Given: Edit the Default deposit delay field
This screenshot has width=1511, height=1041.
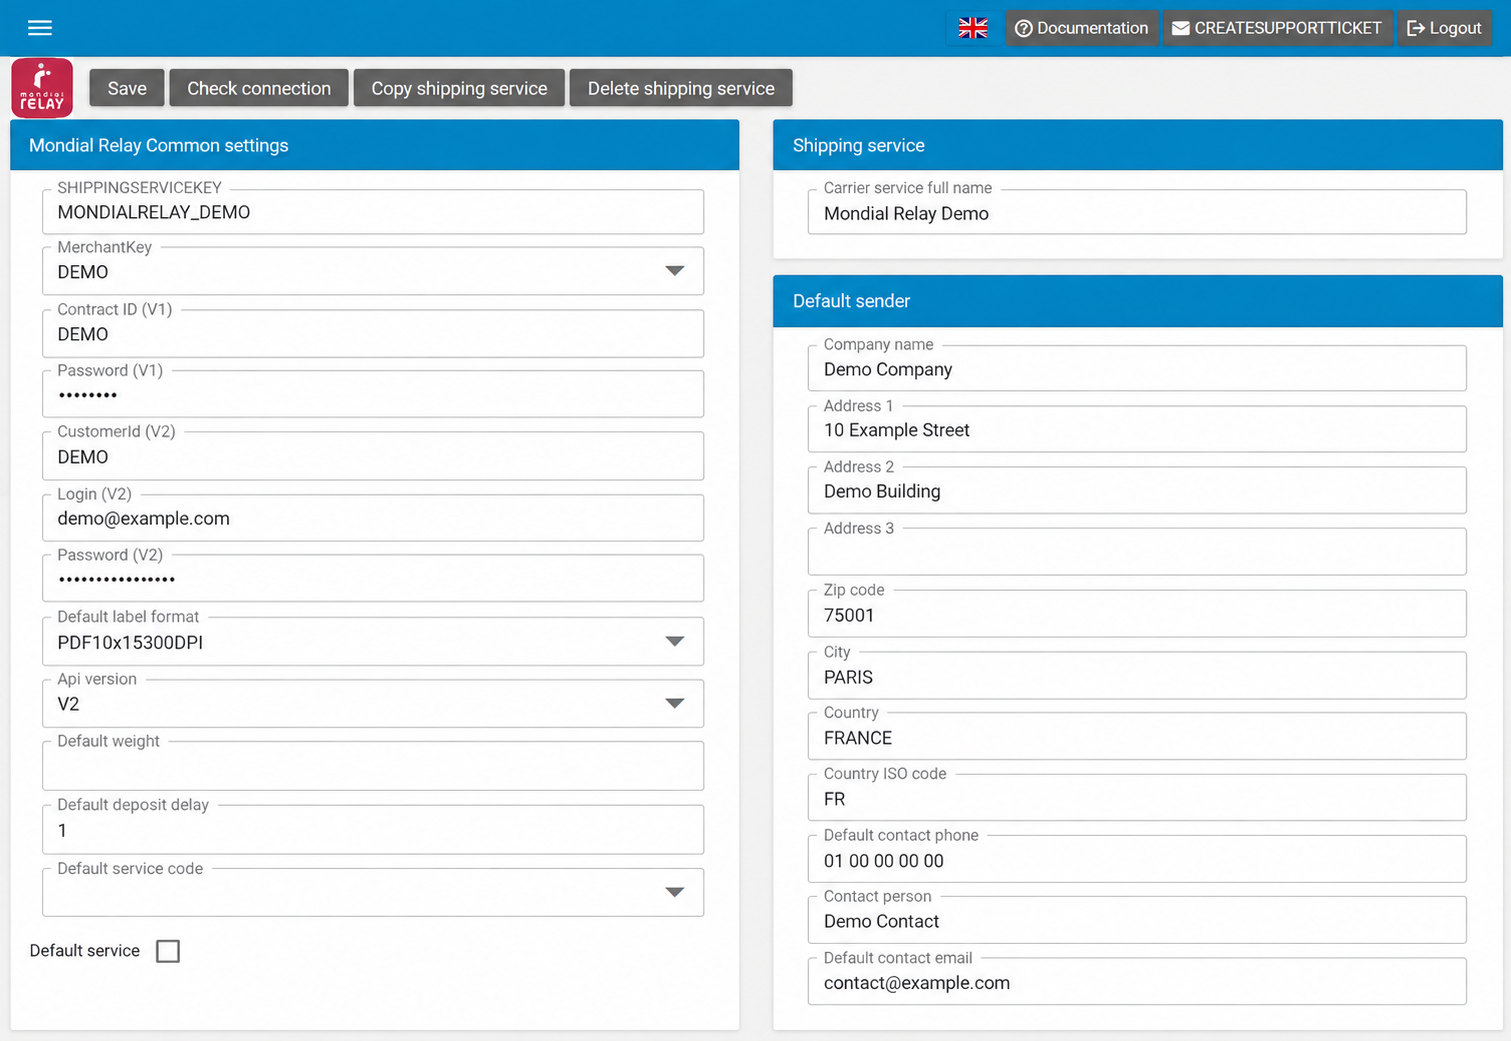Looking at the screenshot, I should [x=373, y=830].
